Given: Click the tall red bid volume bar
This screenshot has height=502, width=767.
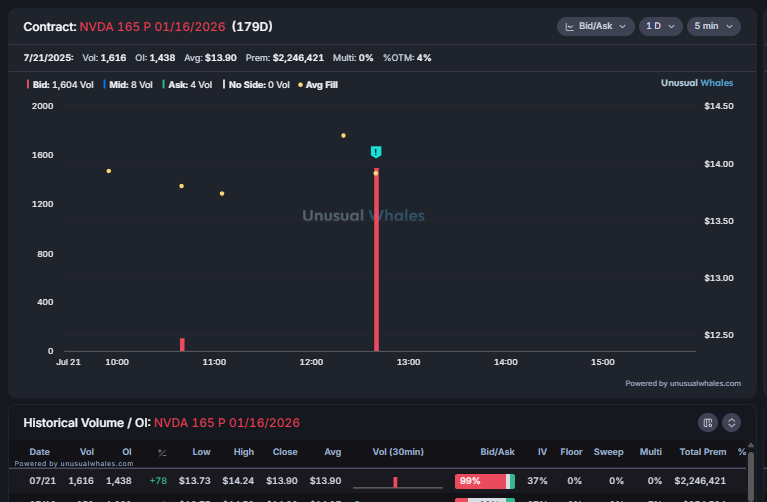Looking at the screenshot, I should (376, 260).
